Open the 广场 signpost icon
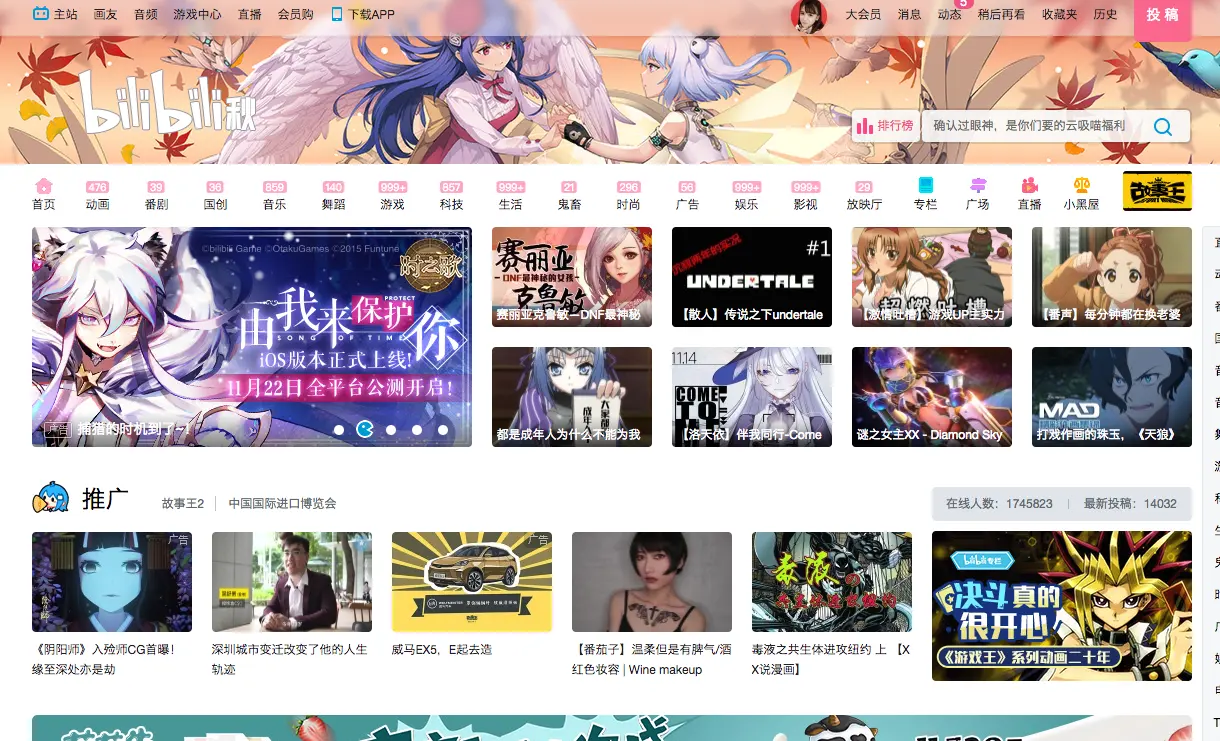 (977, 186)
